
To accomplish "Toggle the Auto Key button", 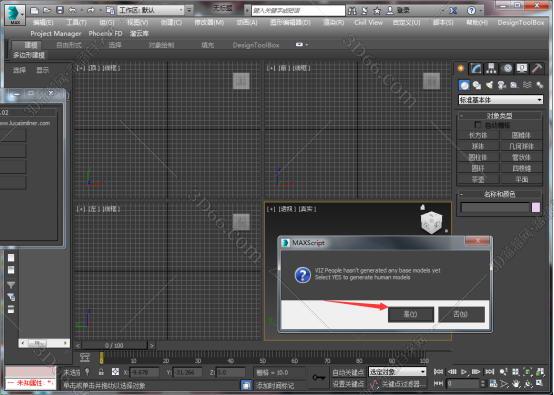I will point(348,372).
